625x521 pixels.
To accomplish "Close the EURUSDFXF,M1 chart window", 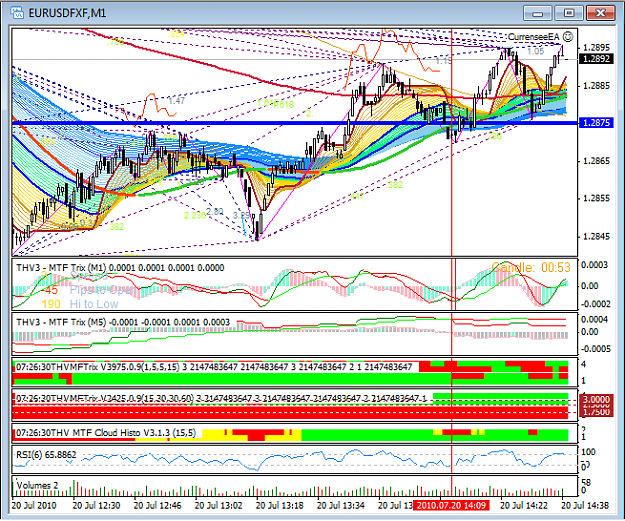I will (600, 13).
